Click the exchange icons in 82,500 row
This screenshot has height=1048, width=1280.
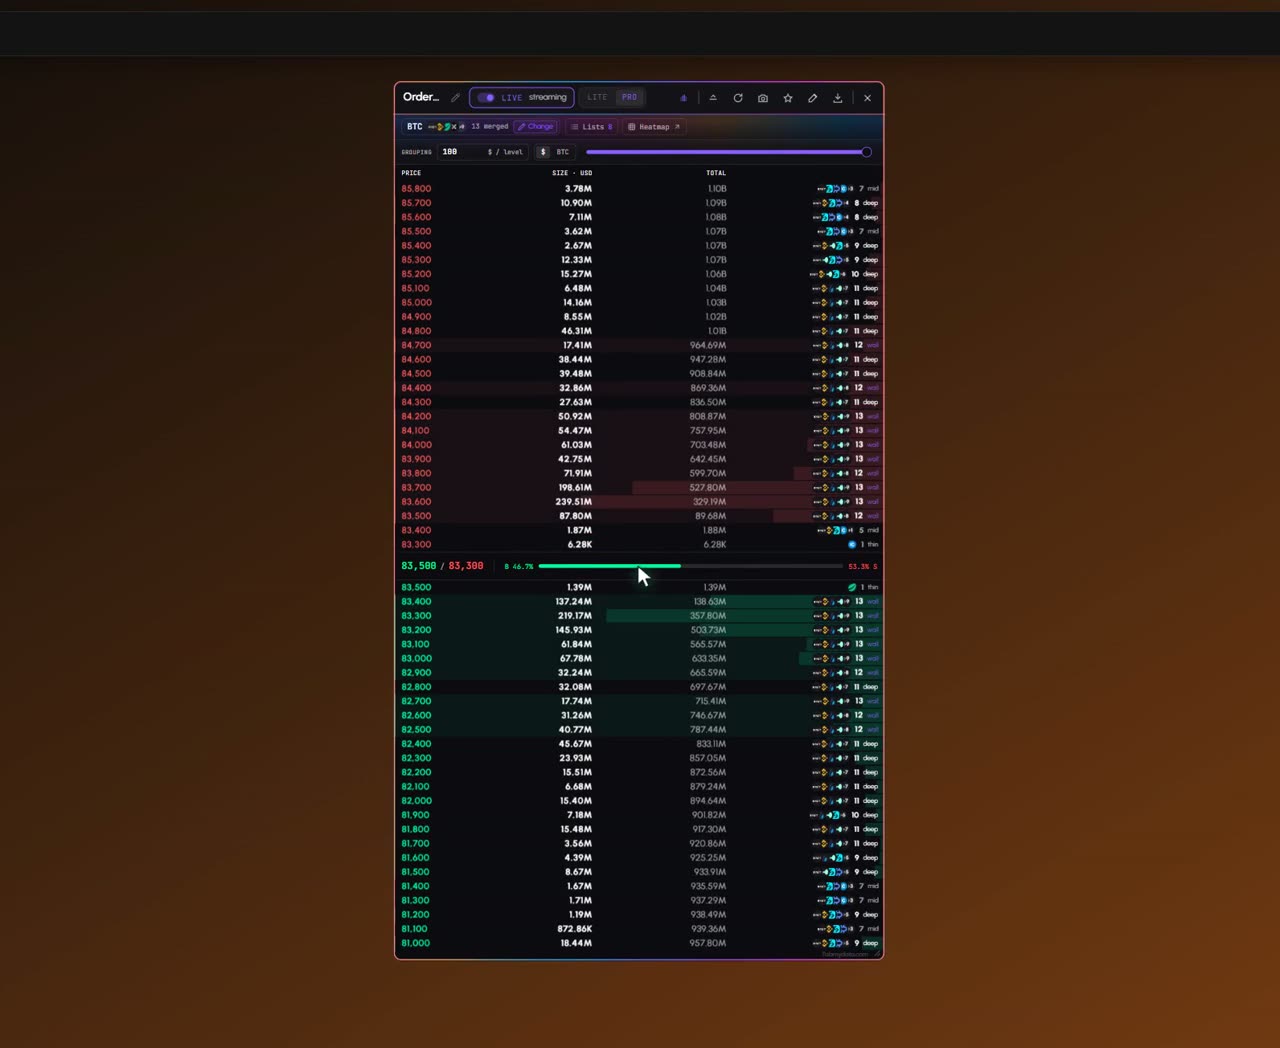[x=831, y=730]
